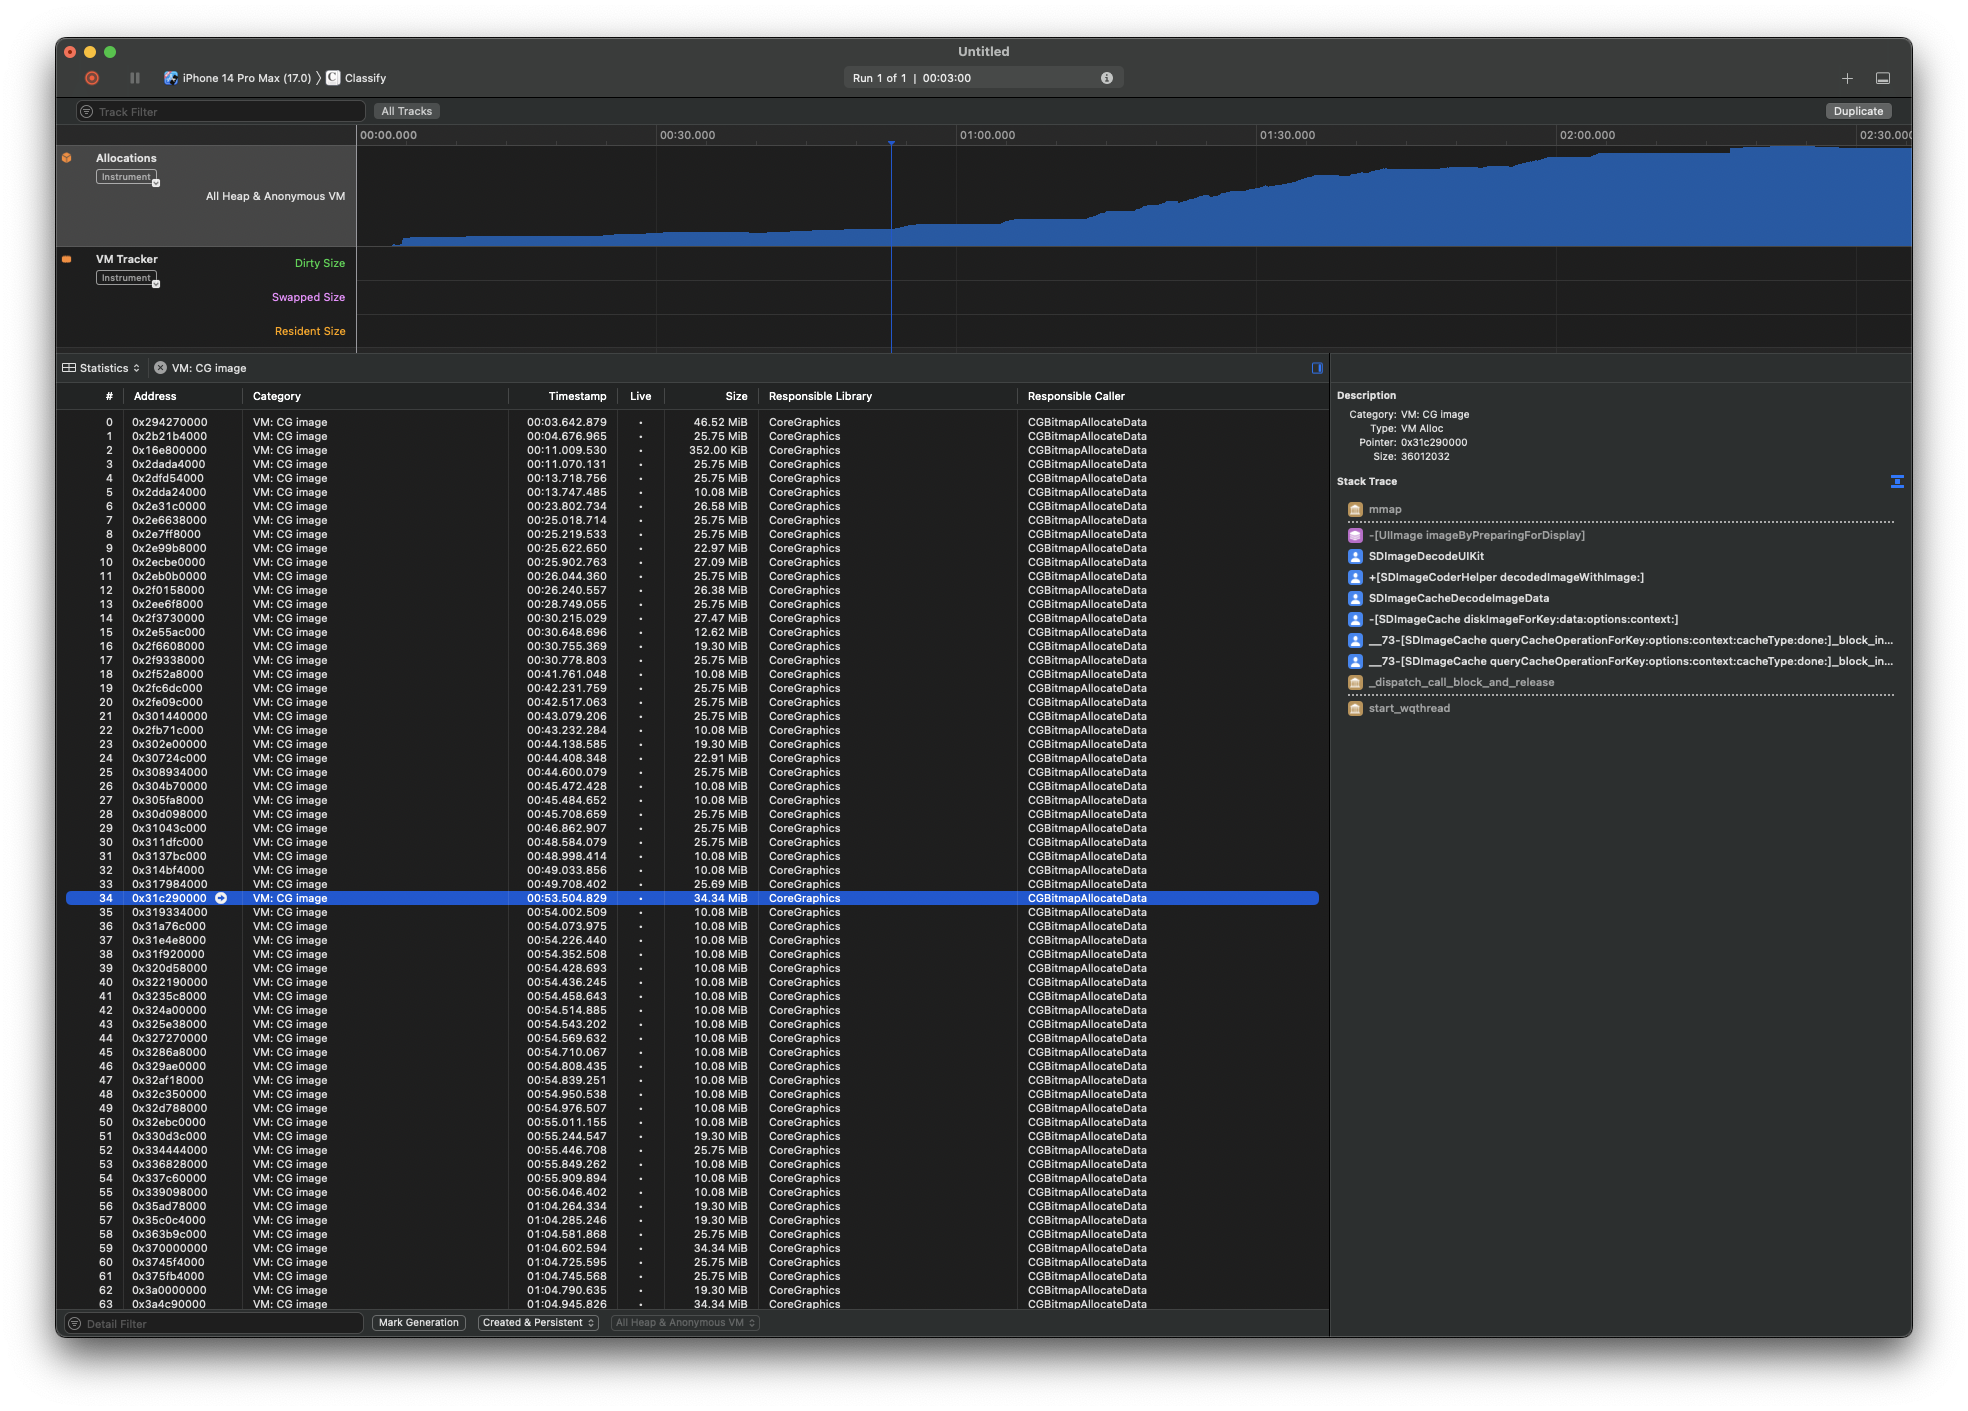This screenshot has height=1411, width=1968.
Task: Click the SDImageDecodeUIKit stack frame badge
Action: click(1356, 556)
